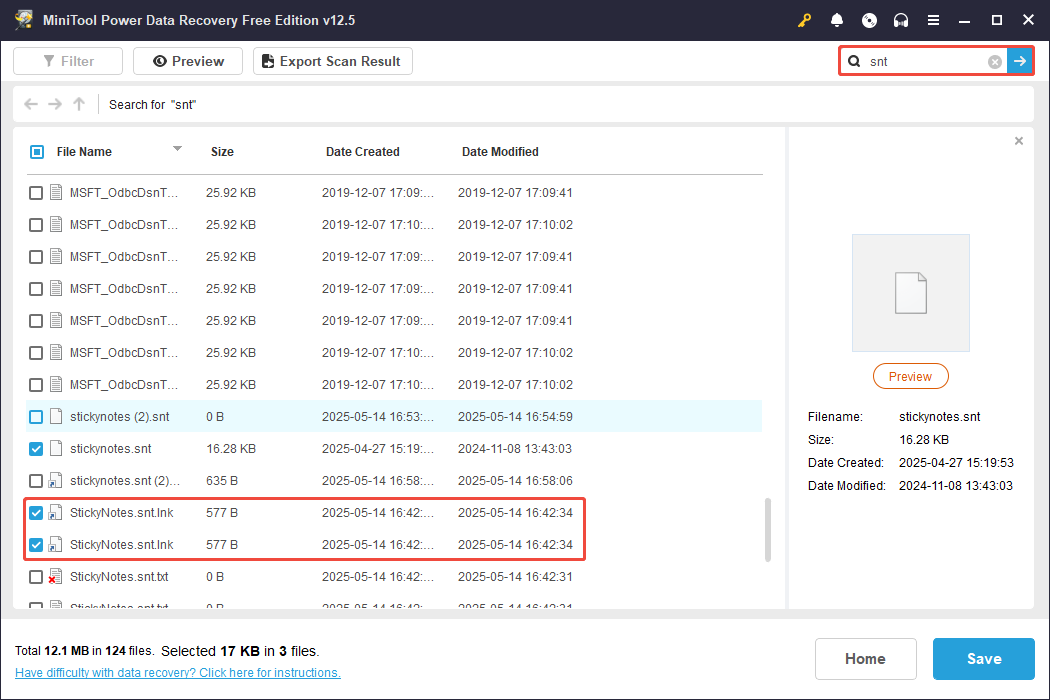Click the Preview toolbar button
This screenshot has height=700, width=1050.
point(188,62)
